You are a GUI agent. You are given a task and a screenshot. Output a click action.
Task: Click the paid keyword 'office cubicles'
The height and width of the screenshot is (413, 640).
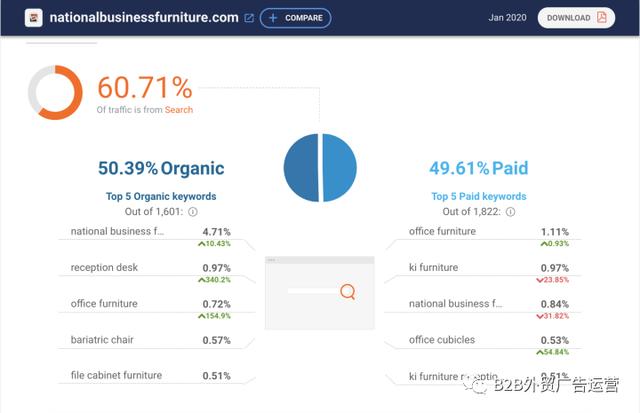tap(442, 340)
